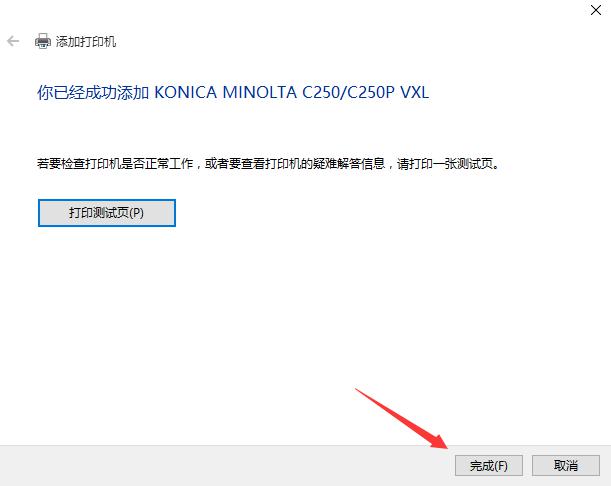Click the 请打印一张测试页 phrase
This screenshot has height=486, width=611.
(x=445, y=164)
